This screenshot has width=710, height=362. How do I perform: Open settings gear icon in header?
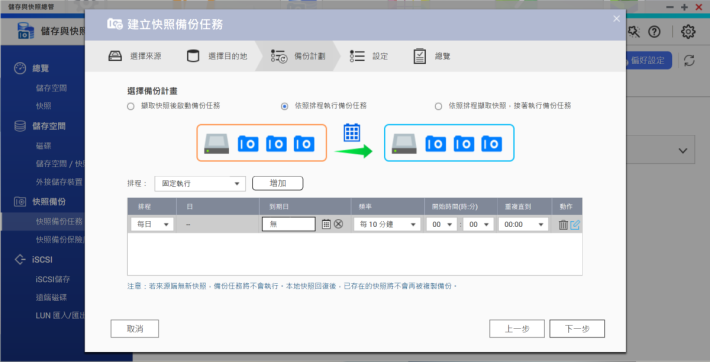688,32
